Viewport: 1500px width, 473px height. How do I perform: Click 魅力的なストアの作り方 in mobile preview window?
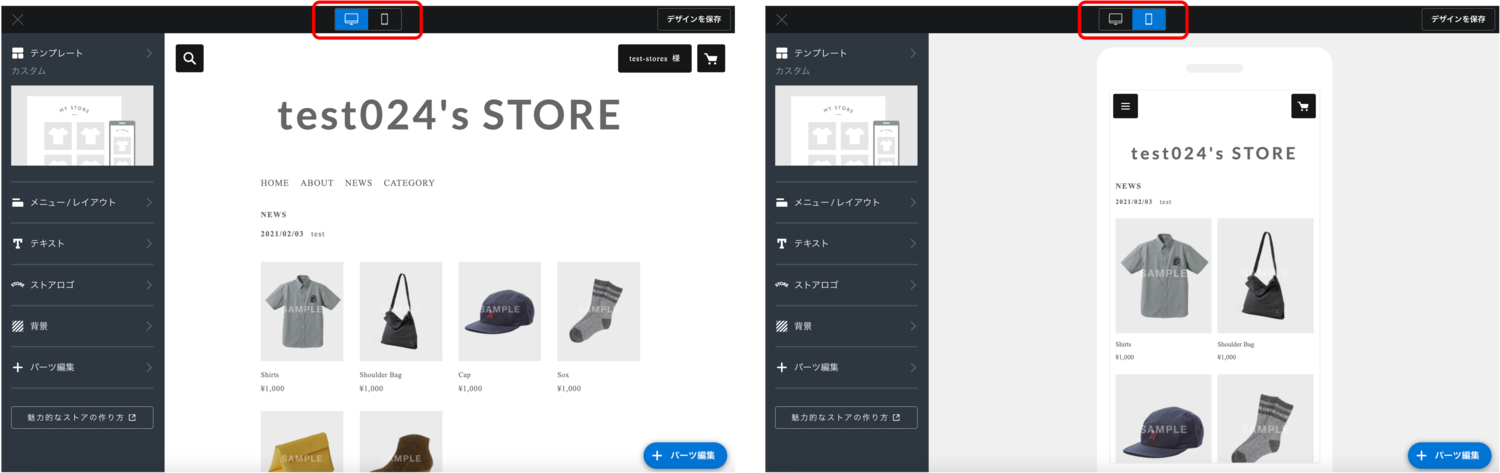click(x=846, y=417)
